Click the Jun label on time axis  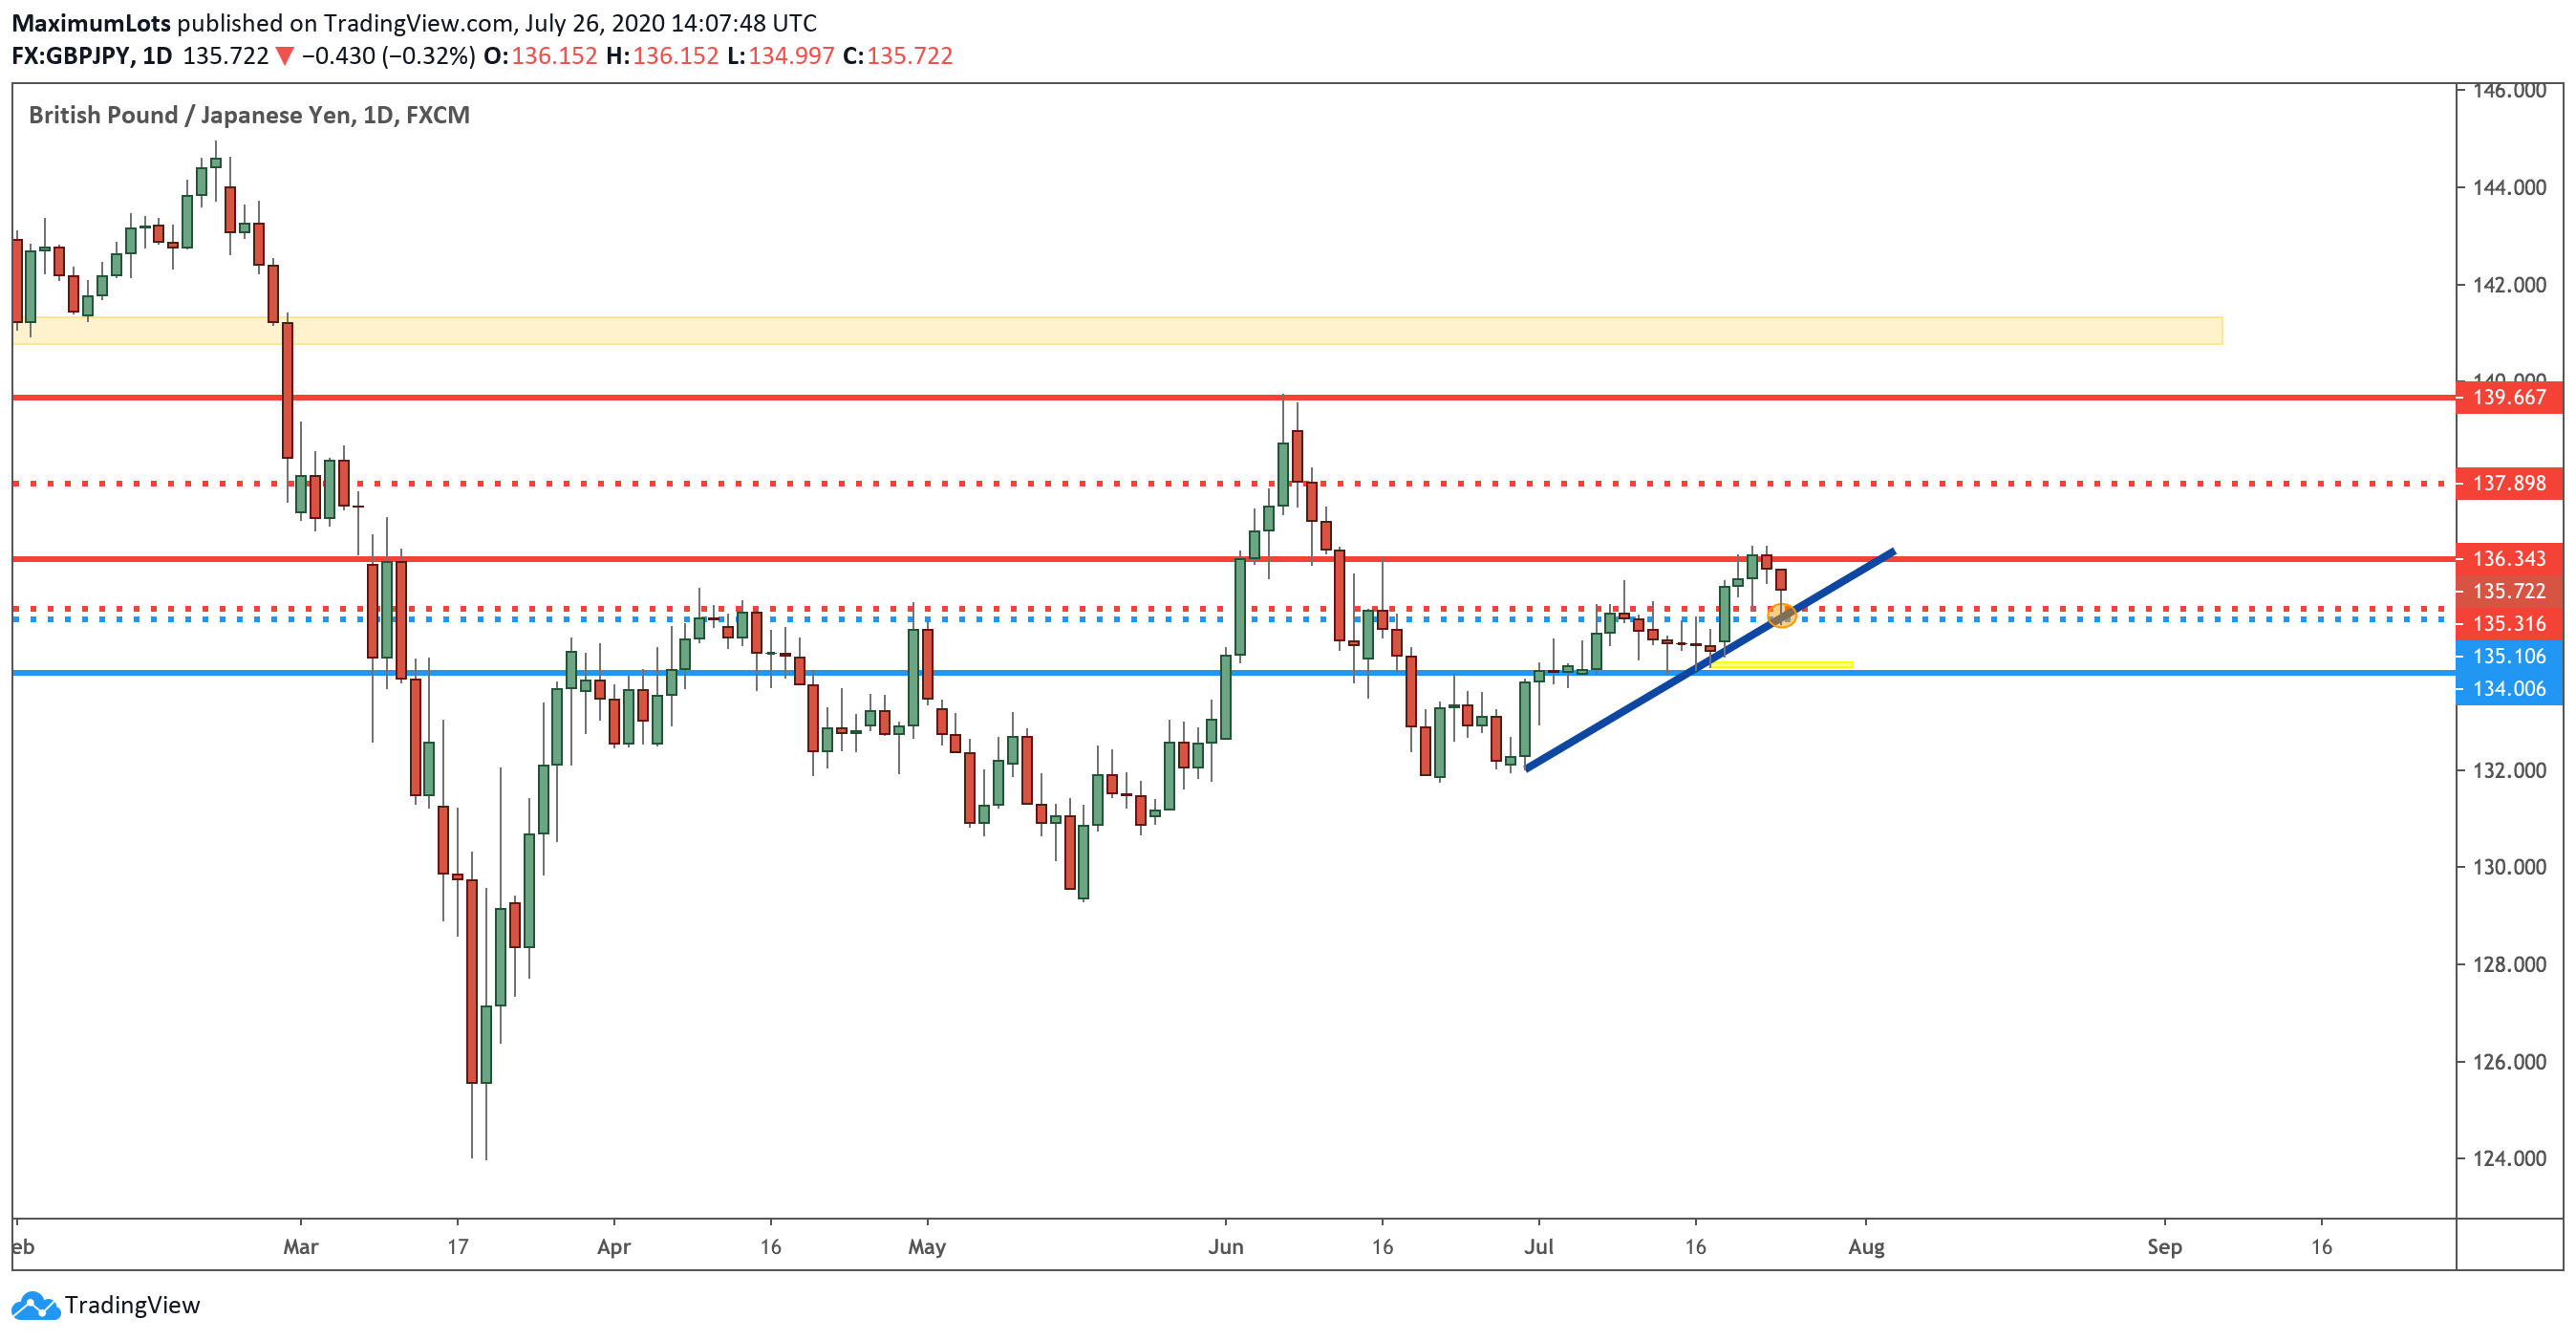1225,1246
